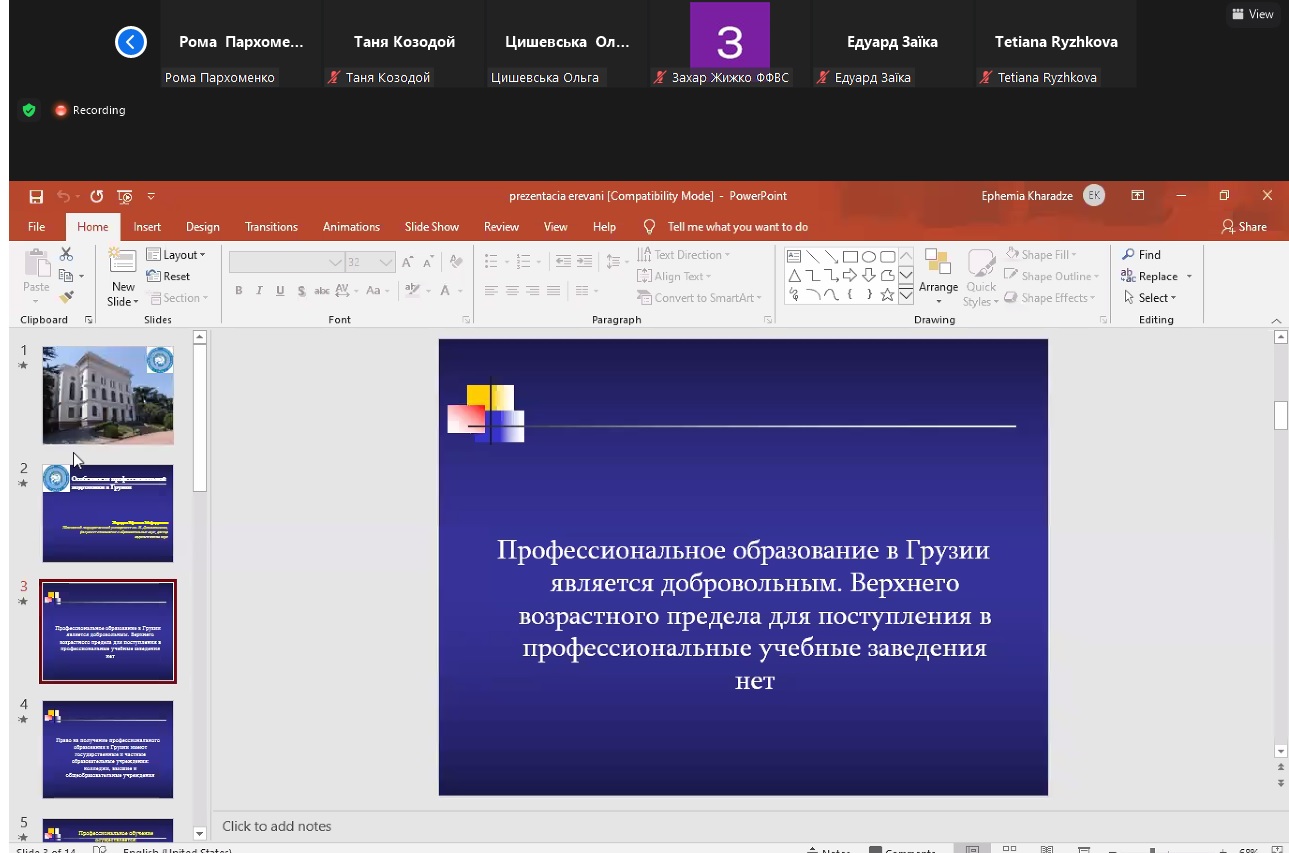Toggle underline formatting
The width and height of the screenshot is (1289, 853).
pos(280,291)
